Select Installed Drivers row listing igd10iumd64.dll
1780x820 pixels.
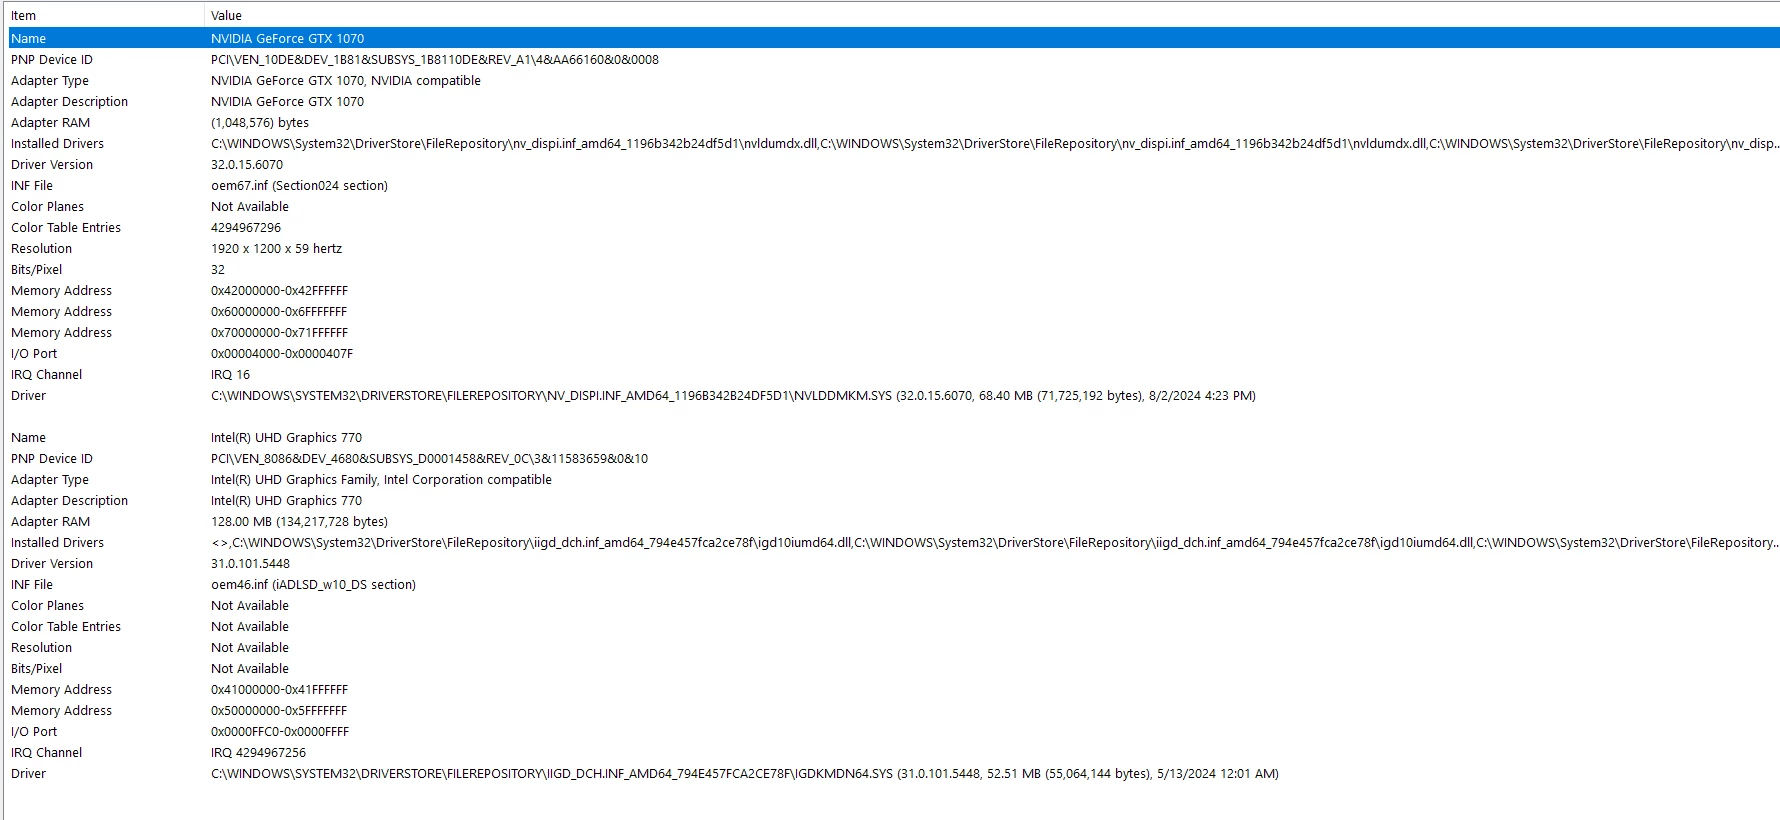pos(894,542)
